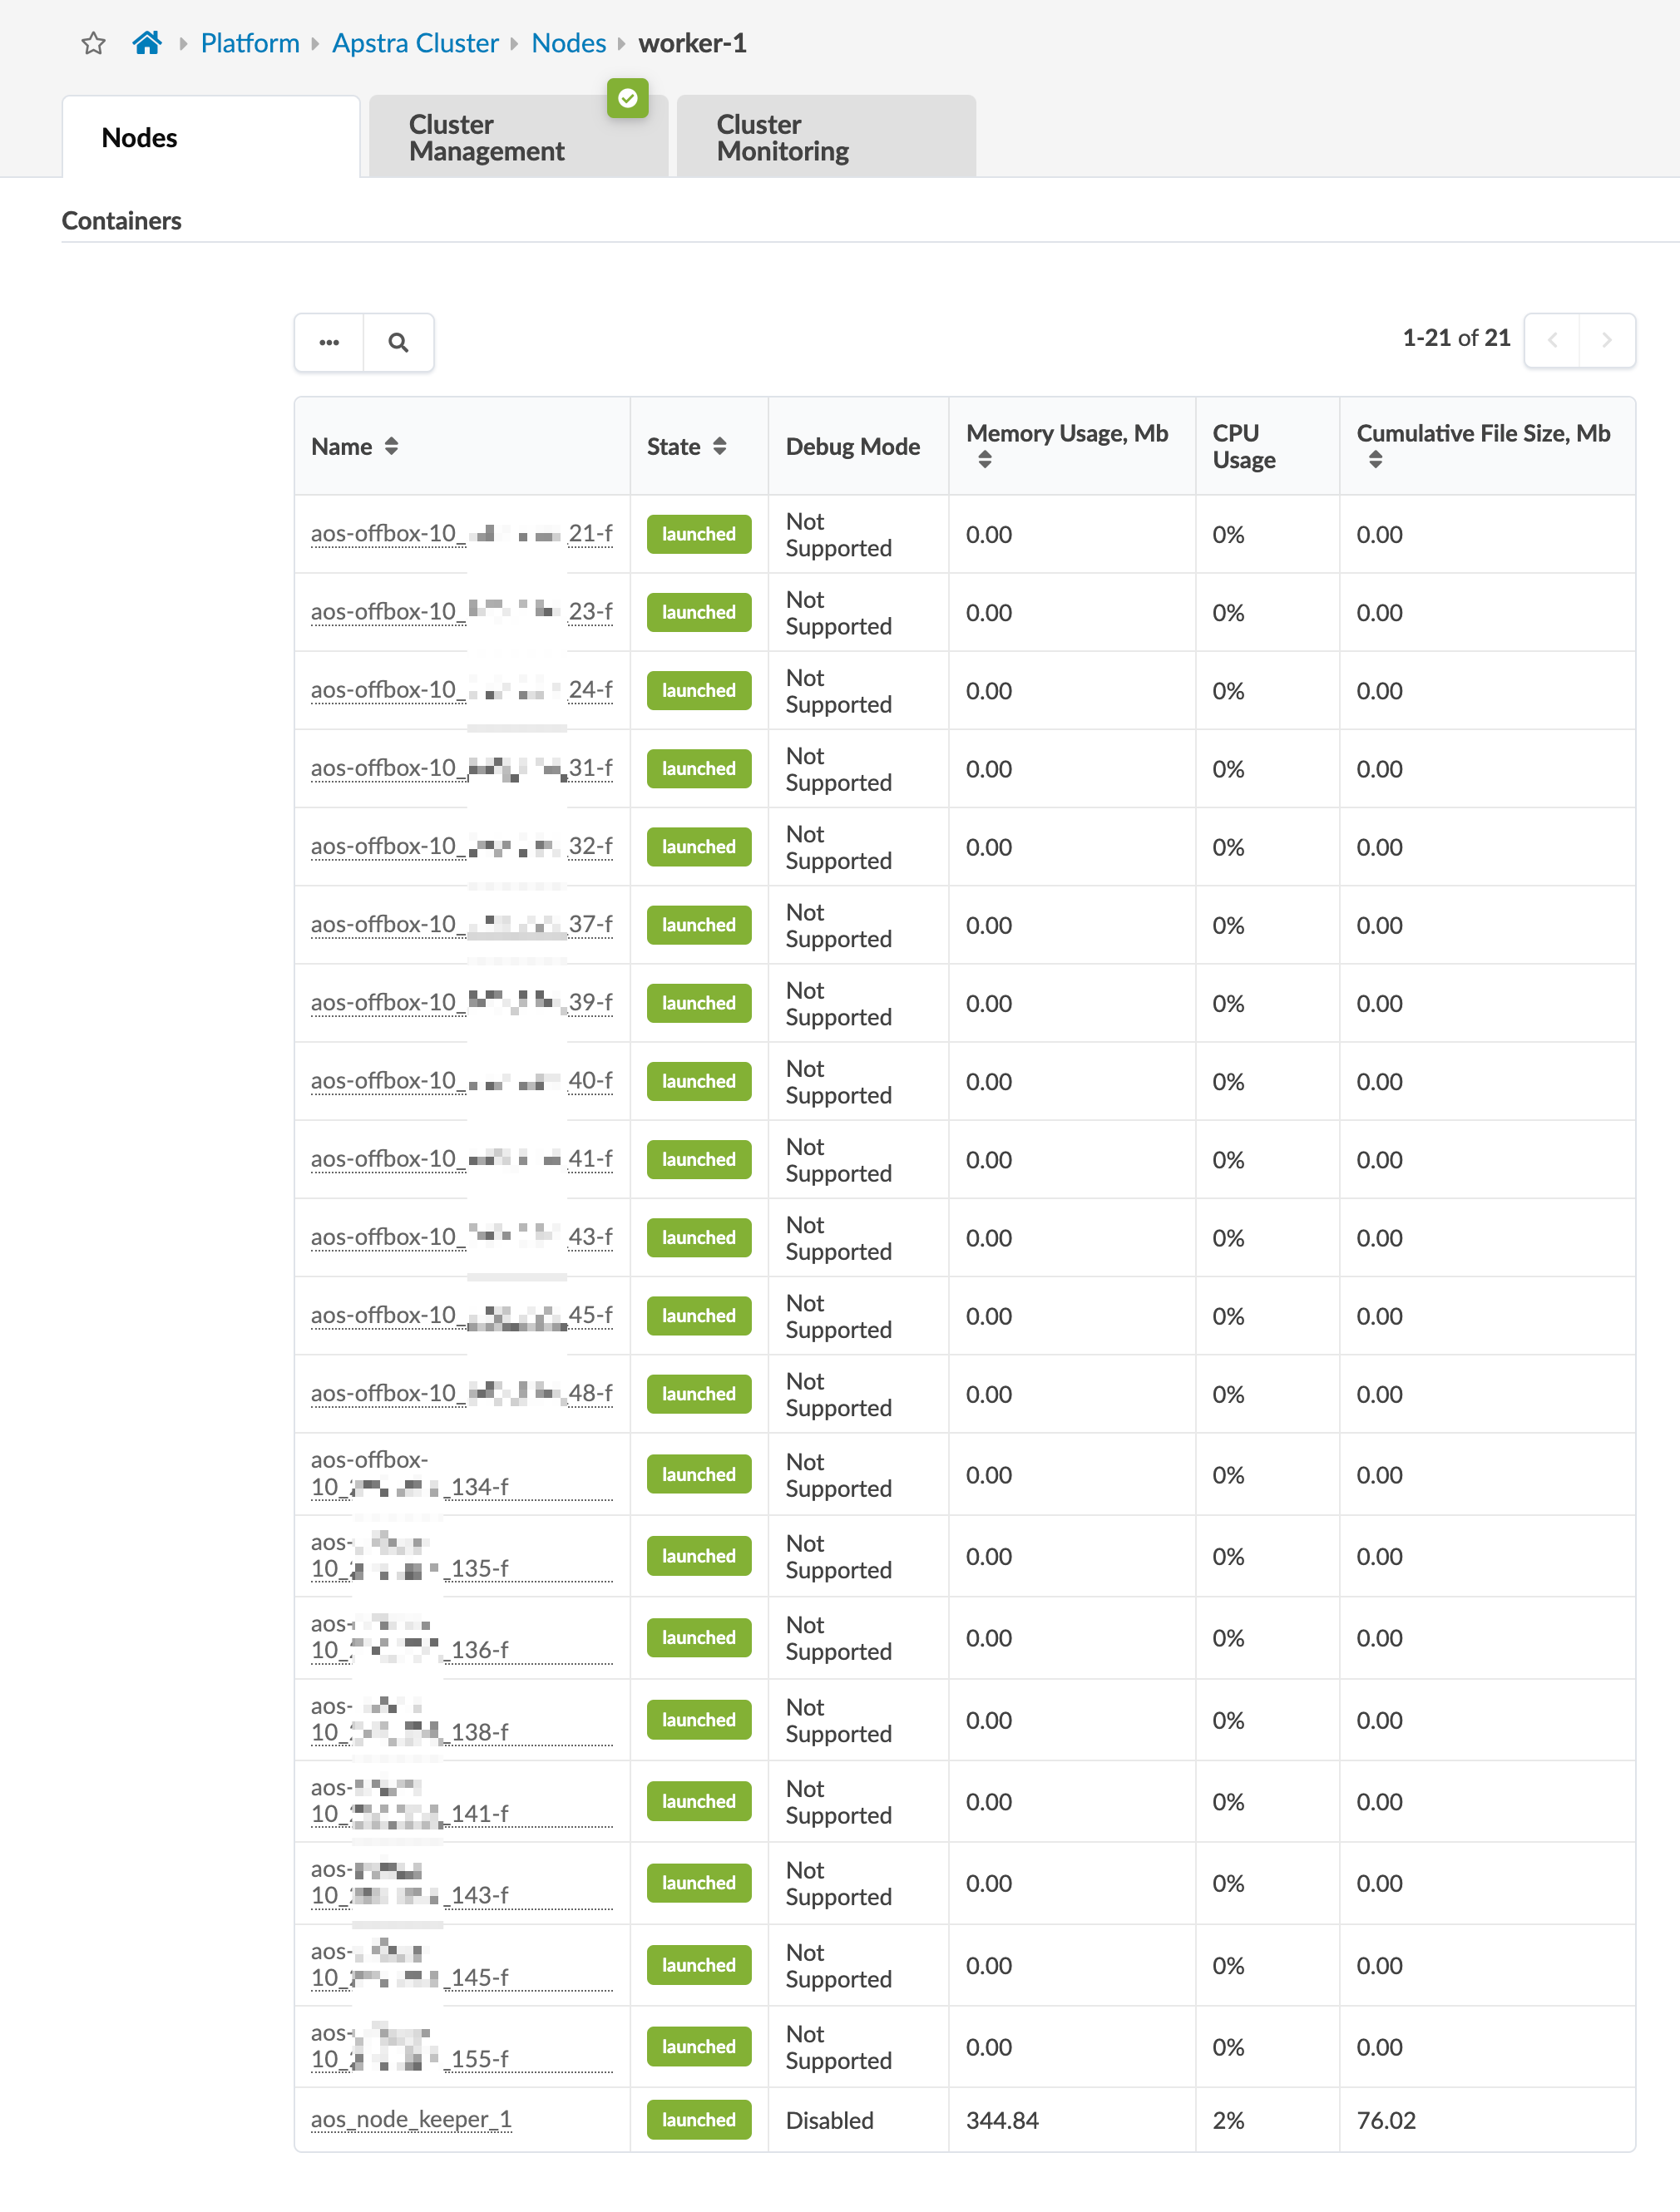Open Platform breadcrumb link

click(250, 43)
